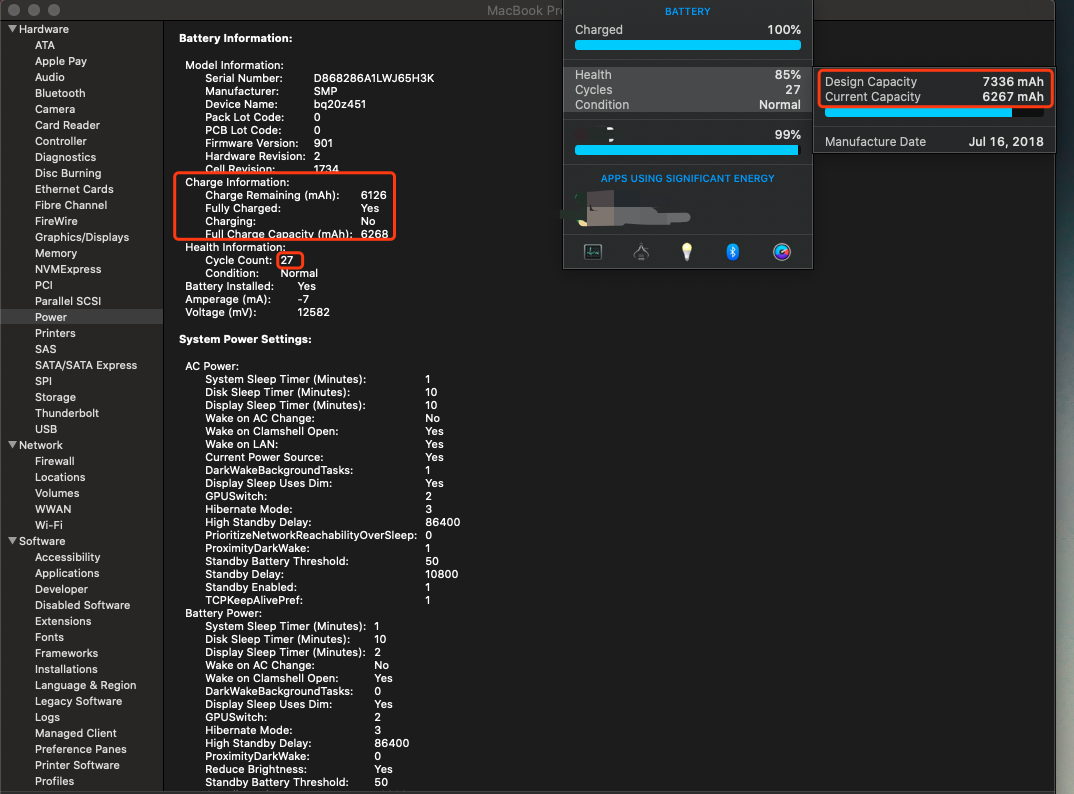Select ATA in the sidebar
This screenshot has height=794, width=1074.
pos(45,45)
